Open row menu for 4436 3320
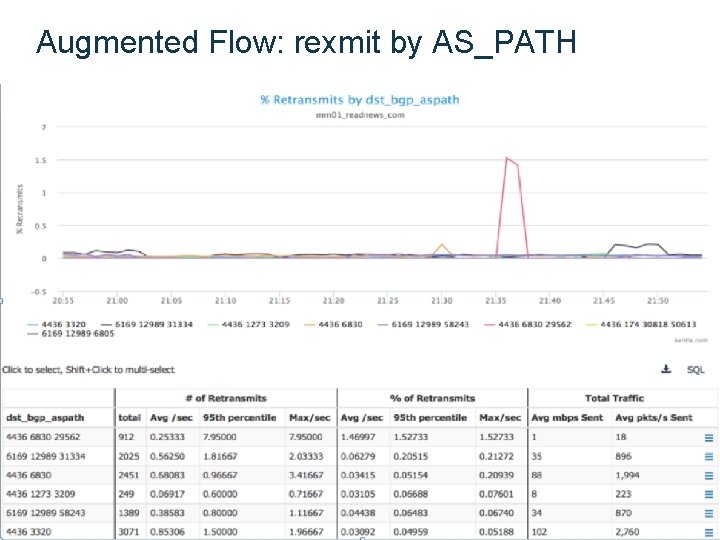The width and height of the screenshot is (720, 540). click(709, 532)
